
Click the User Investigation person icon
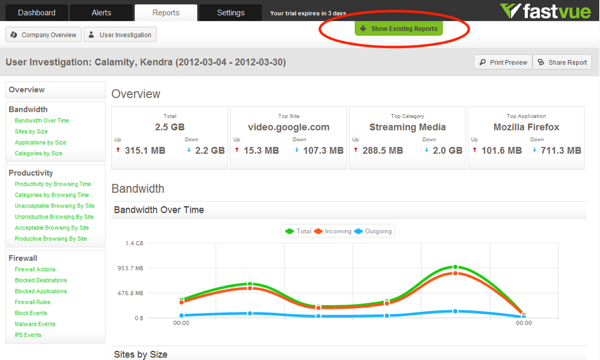91,35
